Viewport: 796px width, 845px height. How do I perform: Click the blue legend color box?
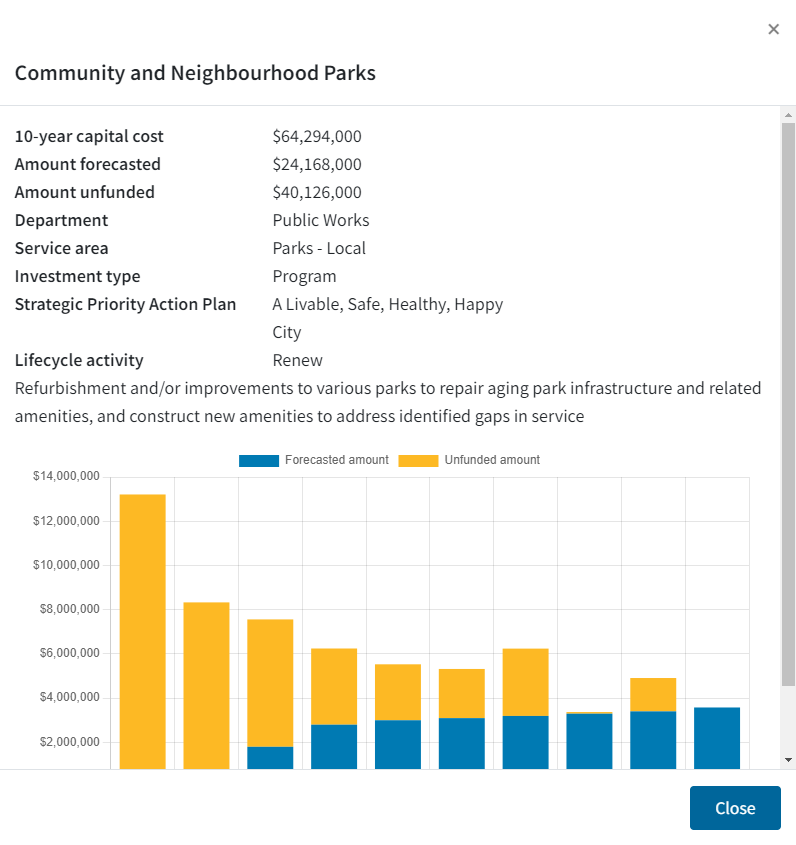coord(258,461)
